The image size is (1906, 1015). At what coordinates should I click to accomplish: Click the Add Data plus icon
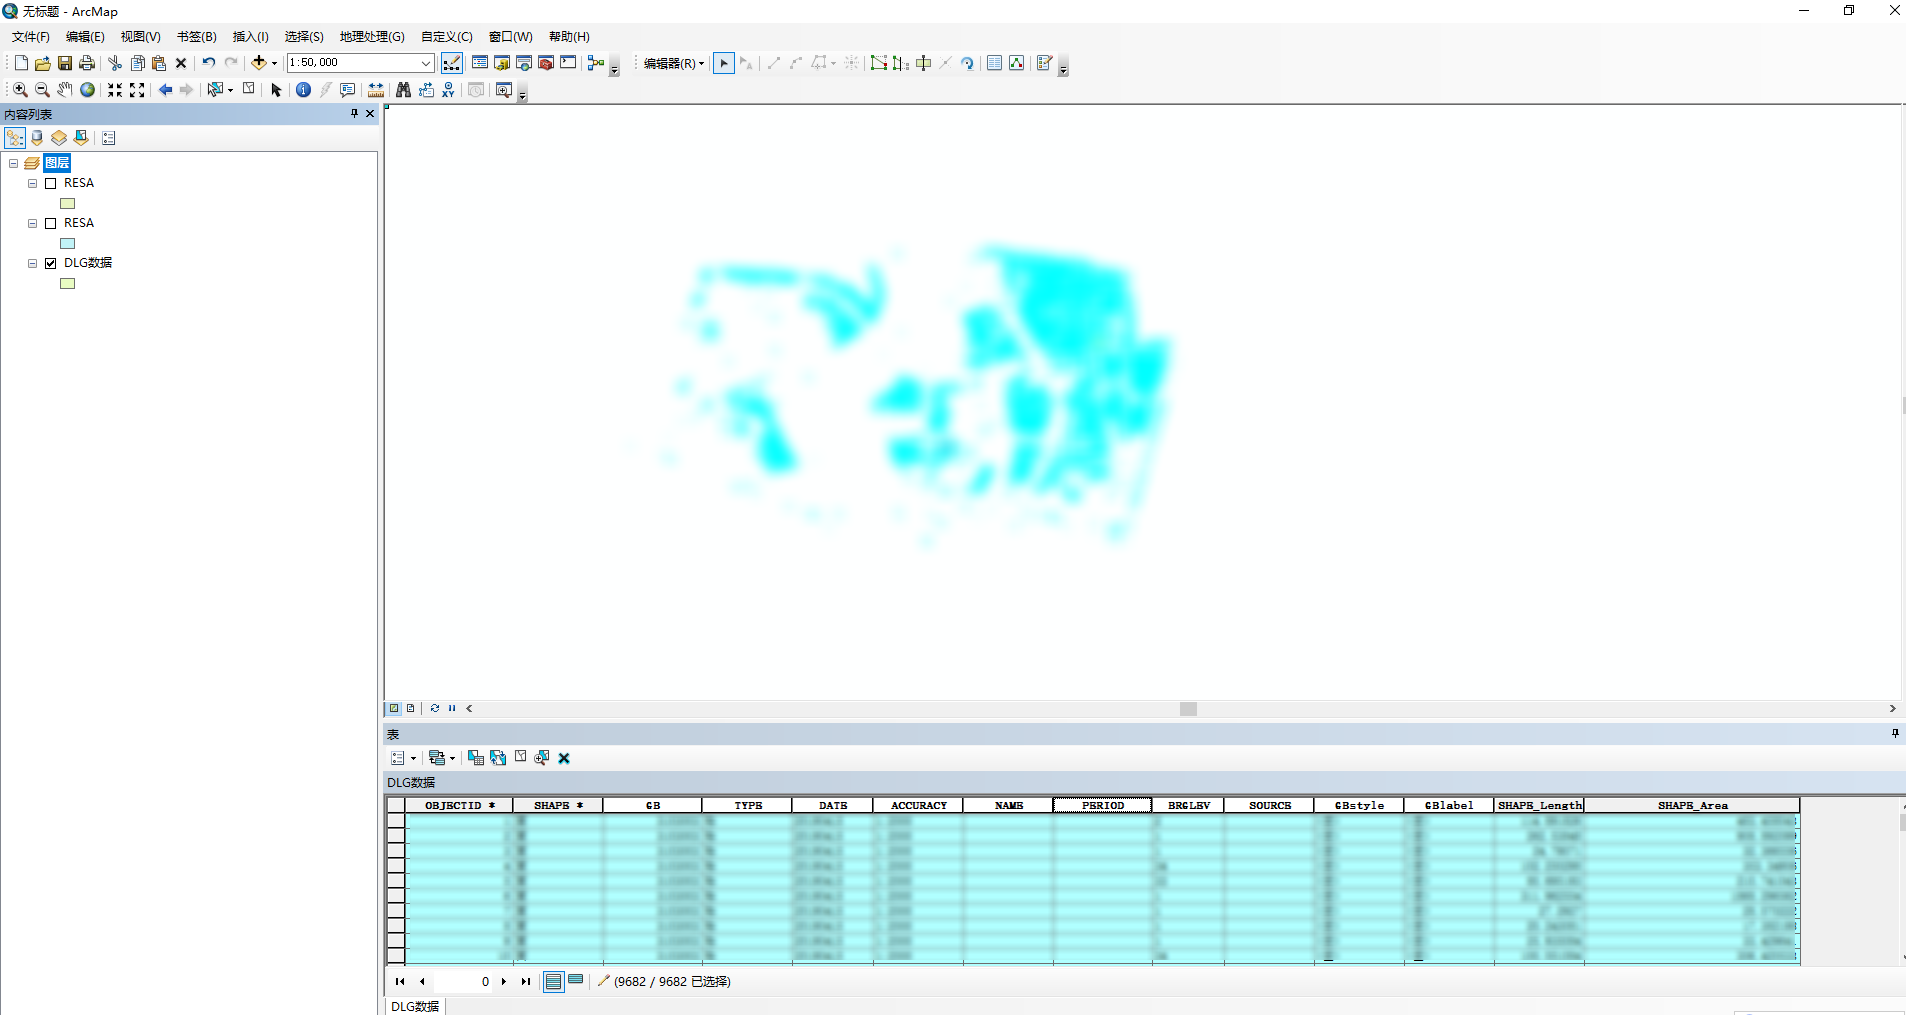(x=259, y=63)
